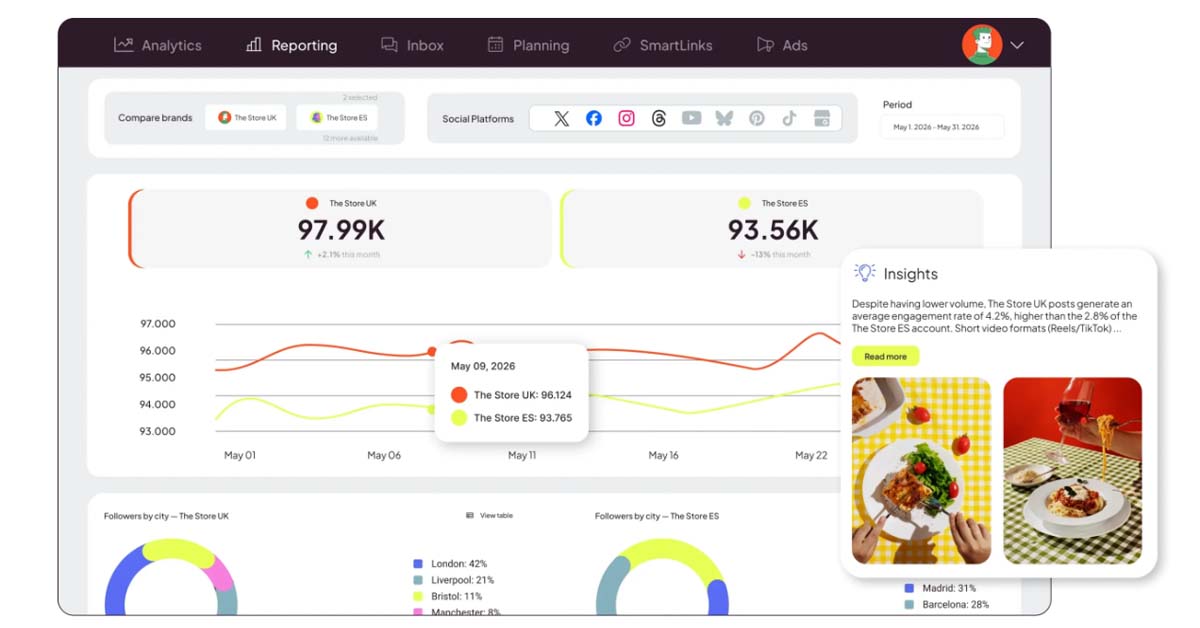Click the May 16 axis label

point(664,455)
